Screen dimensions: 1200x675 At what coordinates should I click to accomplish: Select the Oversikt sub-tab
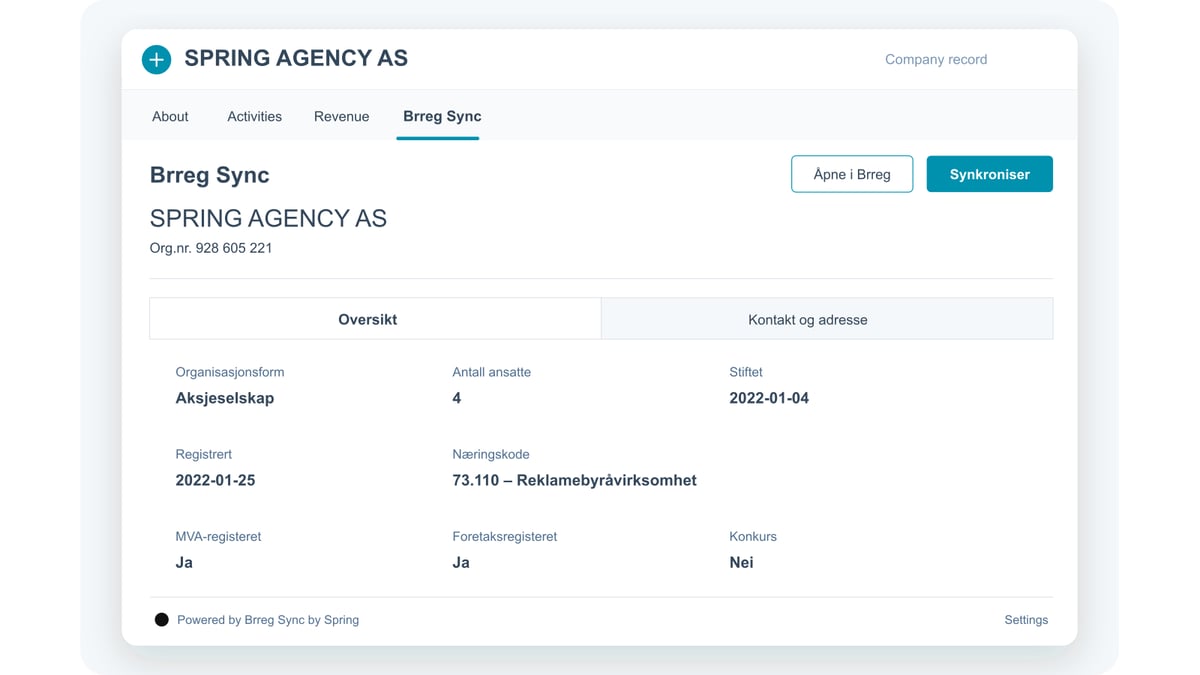tap(375, 319)
